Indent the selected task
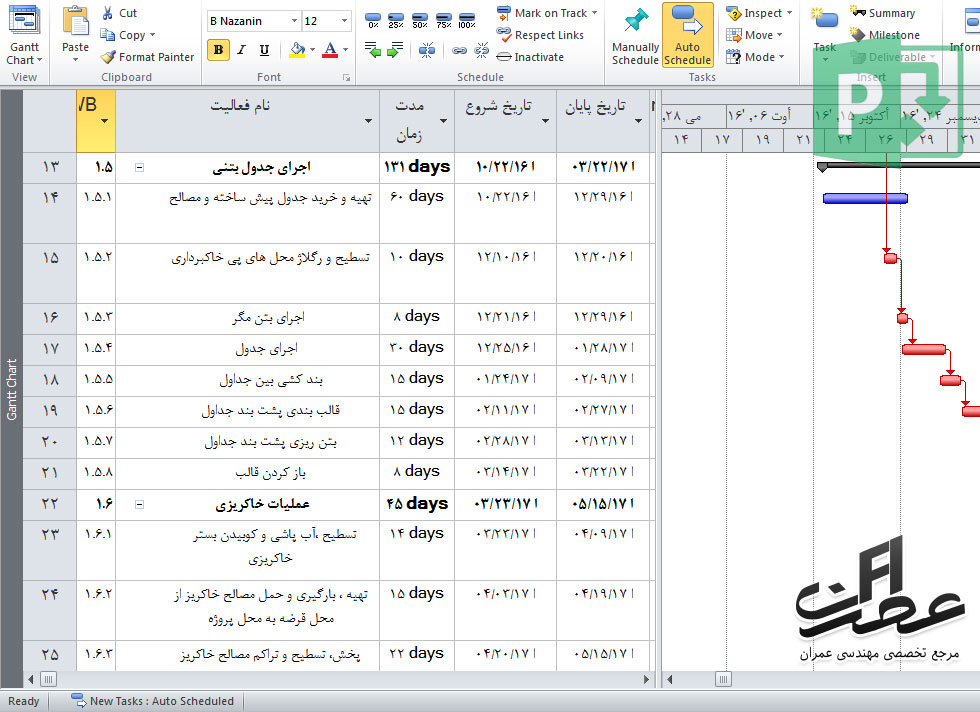 click(x=395, y=50)
